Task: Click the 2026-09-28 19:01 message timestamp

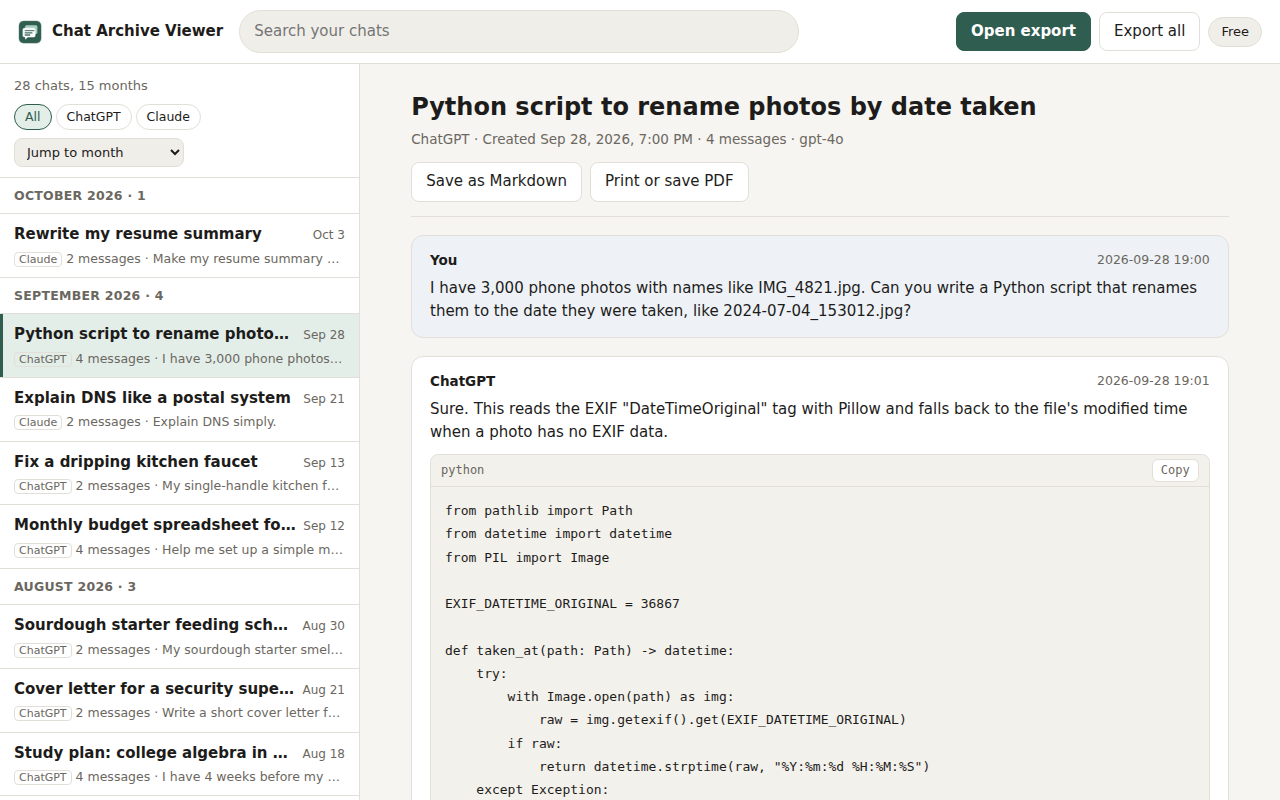Action: point(1153,381)
